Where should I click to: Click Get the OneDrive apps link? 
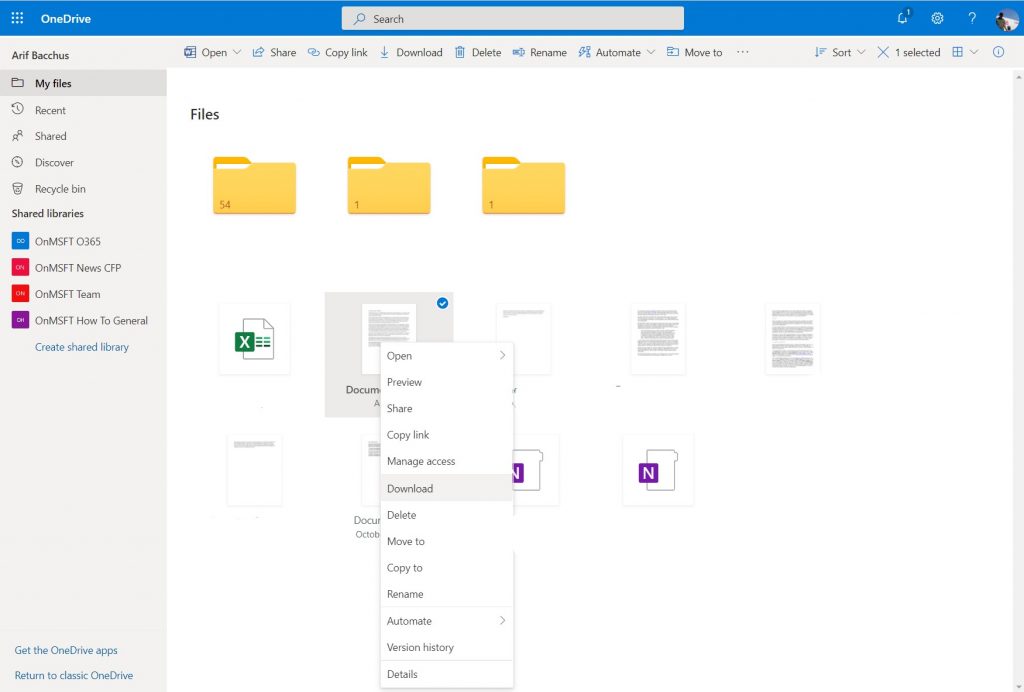click(x=66, y=650)
